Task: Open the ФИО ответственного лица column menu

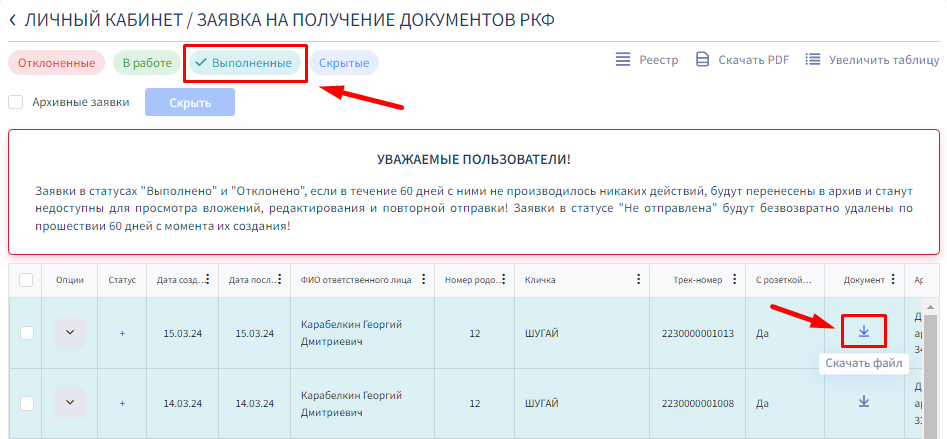Action: pos(424,280)
